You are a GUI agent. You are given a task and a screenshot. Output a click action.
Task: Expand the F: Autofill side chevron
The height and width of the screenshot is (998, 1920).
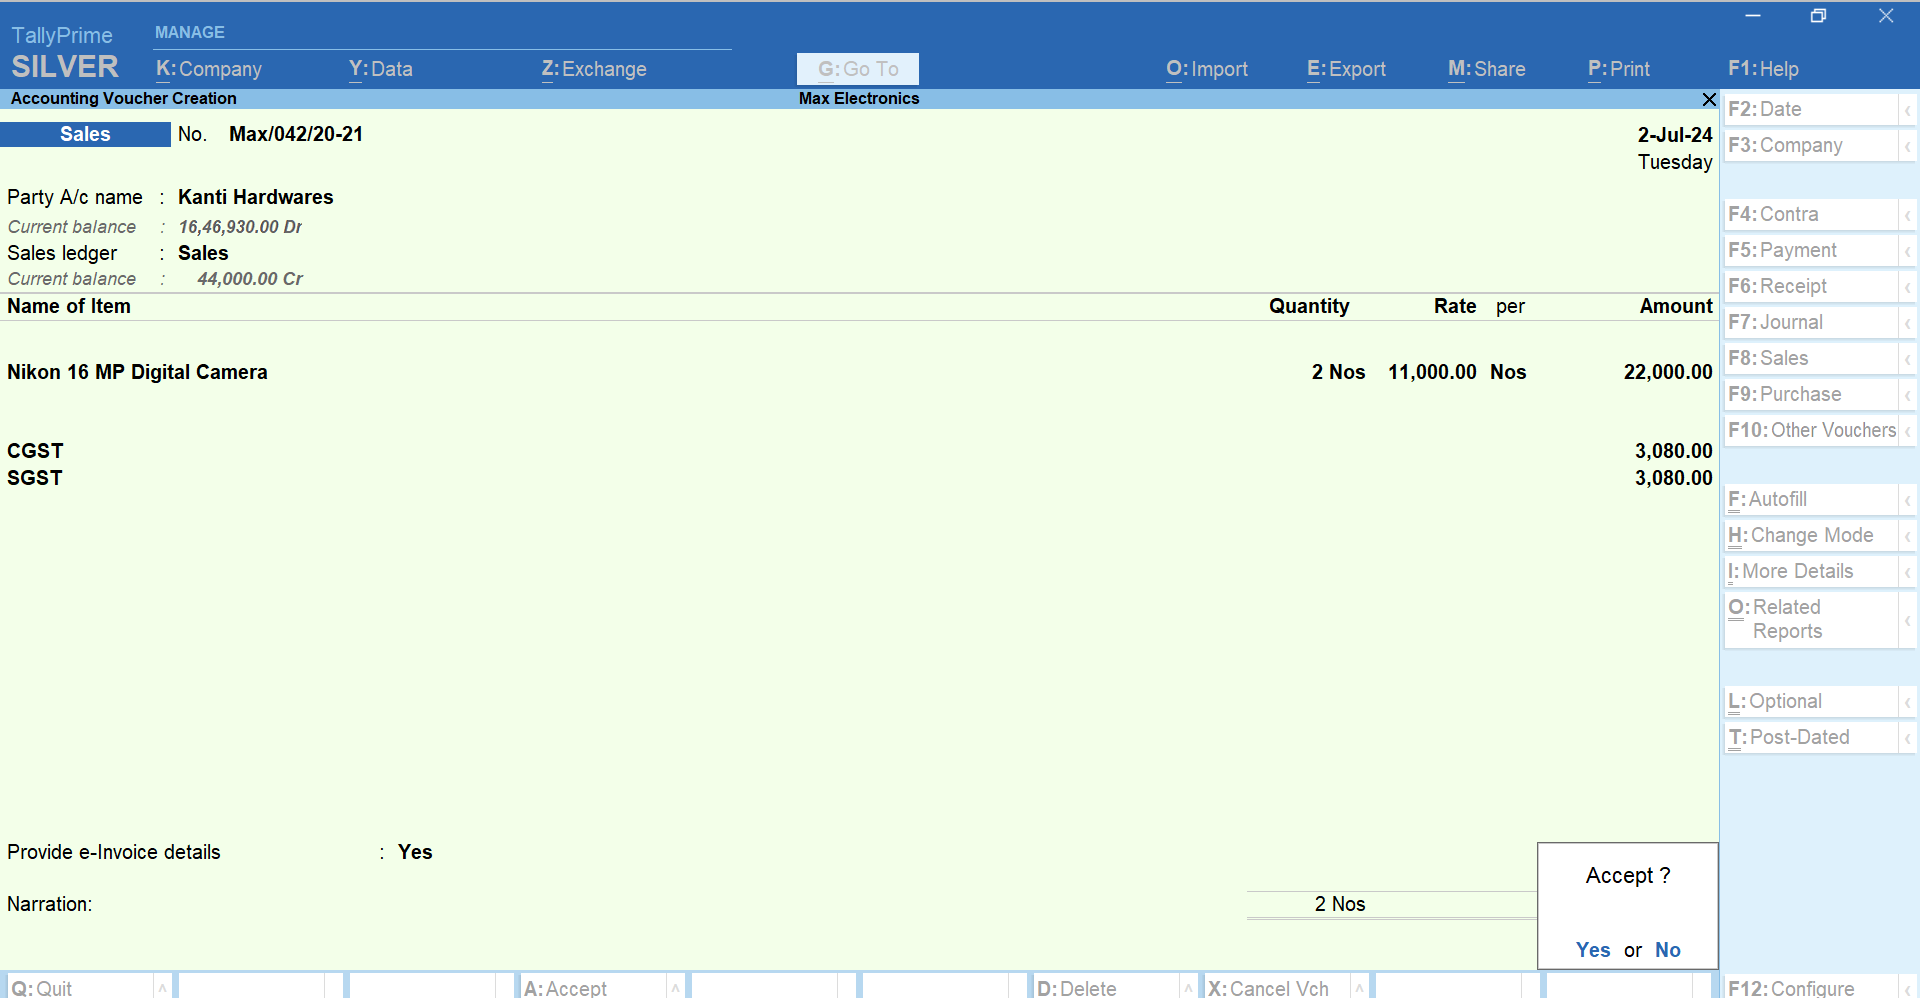click(1908, 500)
